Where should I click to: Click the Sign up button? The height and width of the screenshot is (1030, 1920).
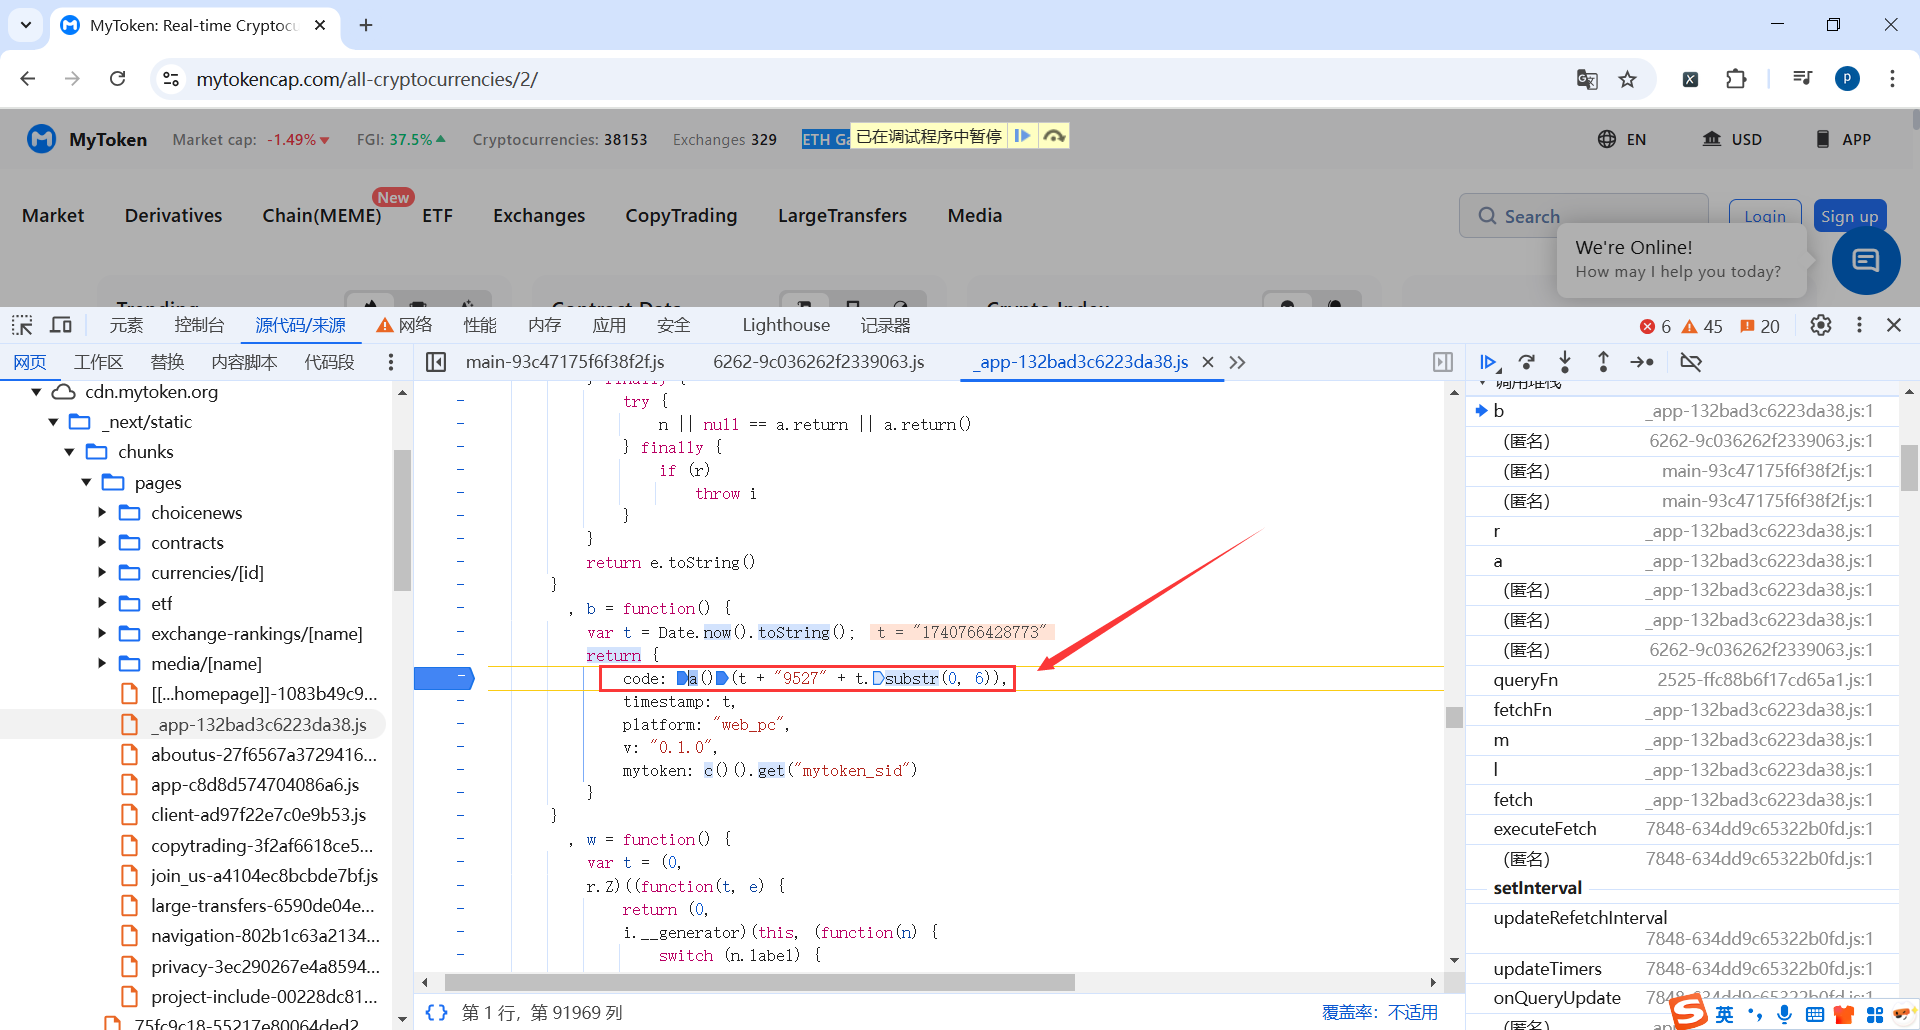1849,216
